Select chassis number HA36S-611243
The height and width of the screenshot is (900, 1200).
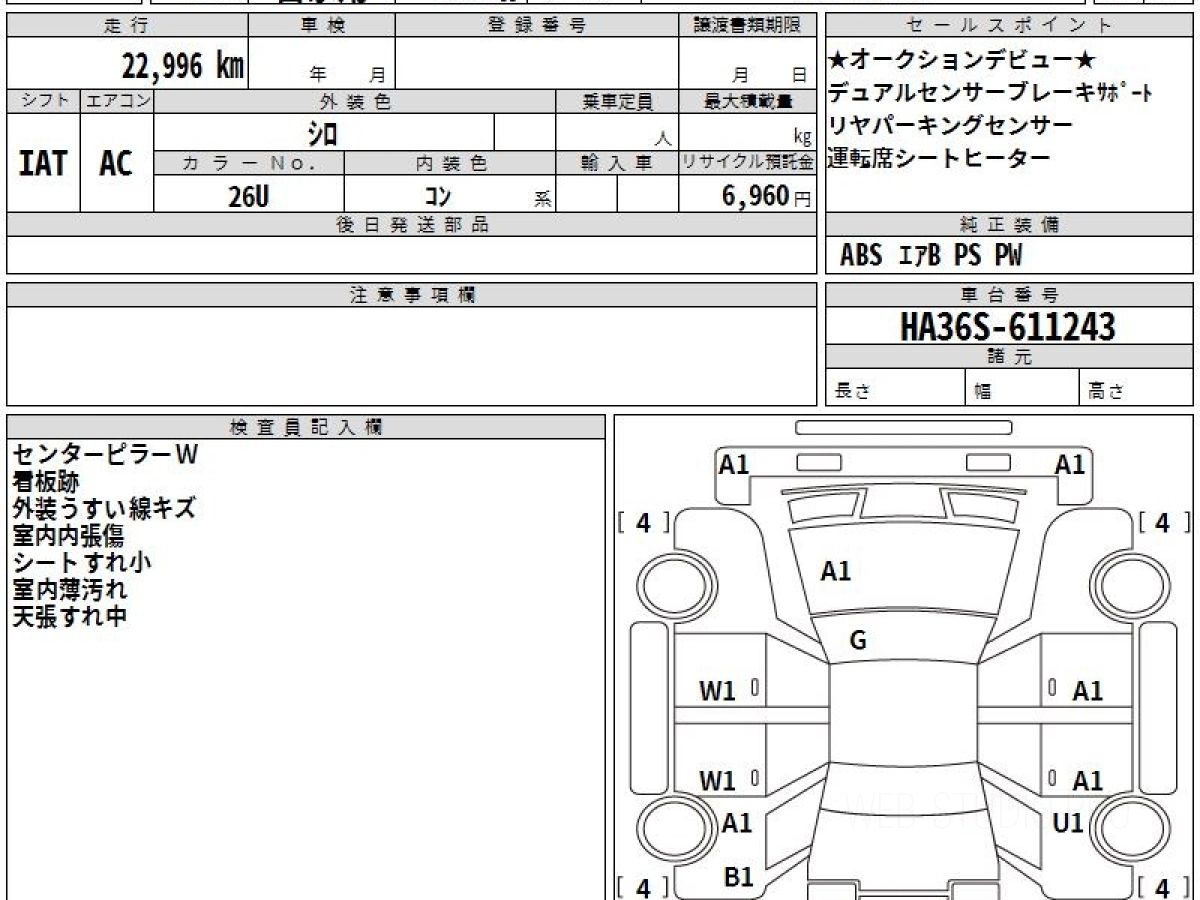point(1008,327)
